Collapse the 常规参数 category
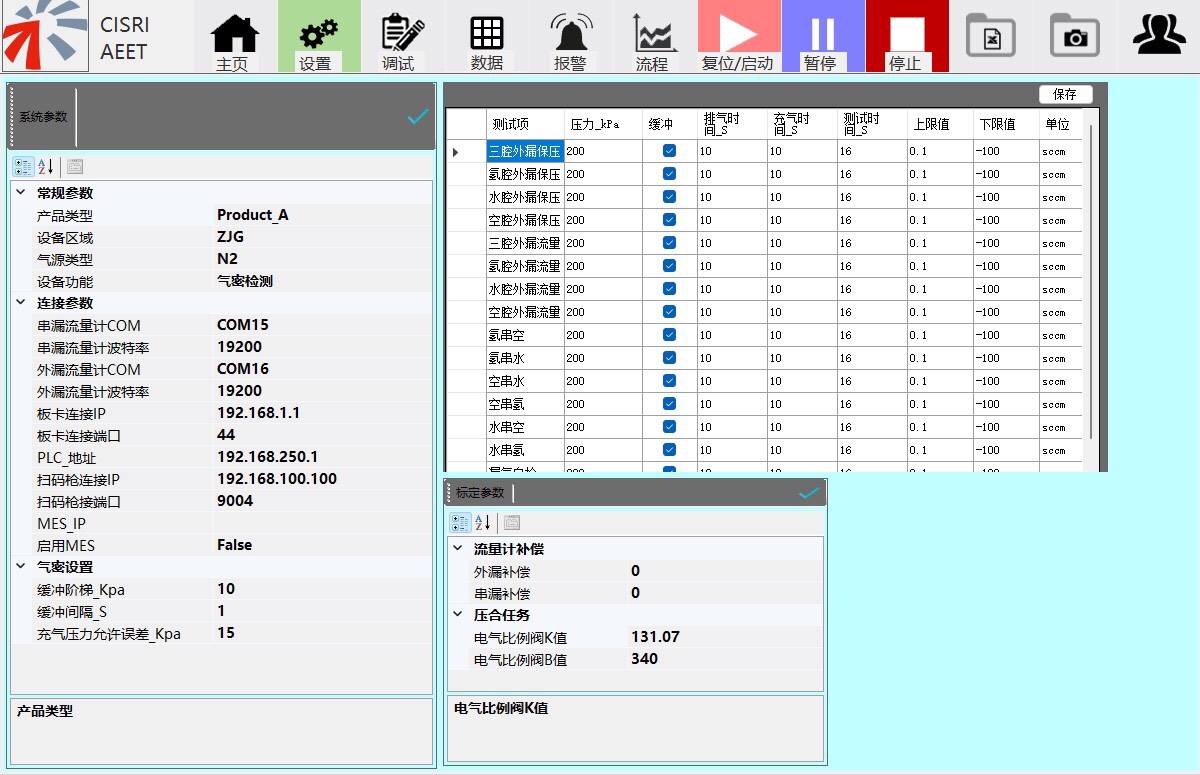 [x=21, y=193]
